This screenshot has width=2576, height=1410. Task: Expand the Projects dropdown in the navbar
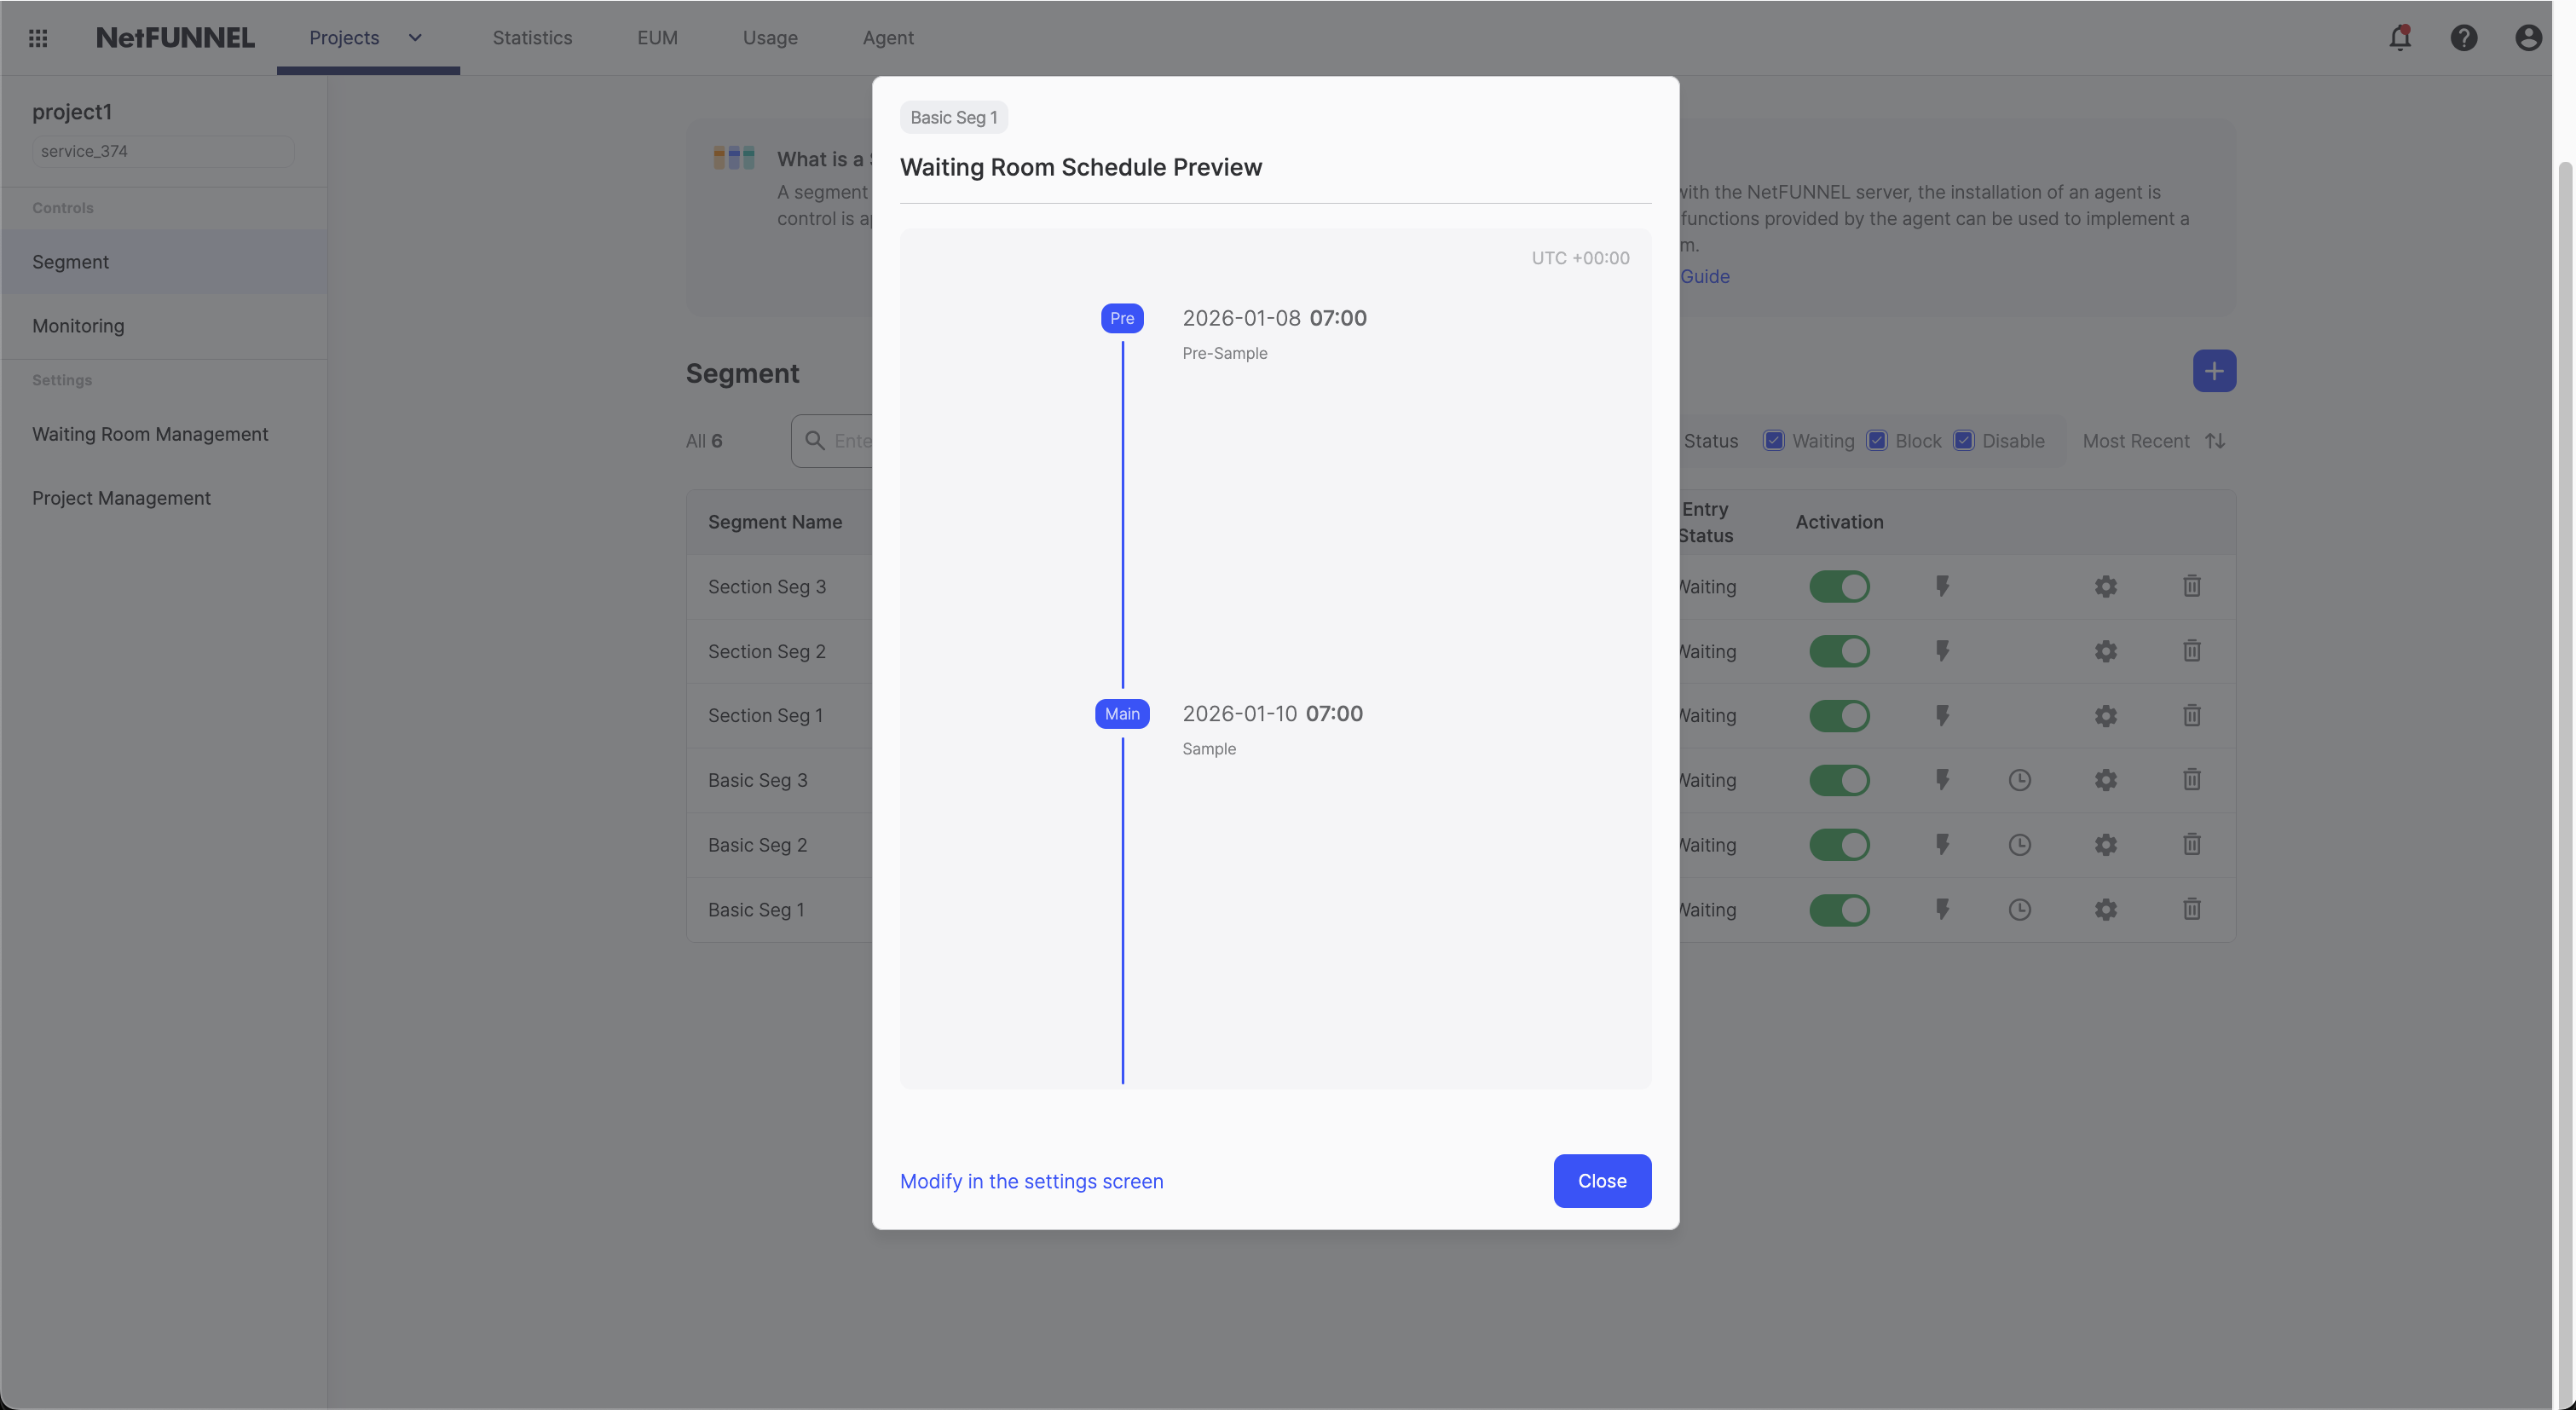[416, 37]
